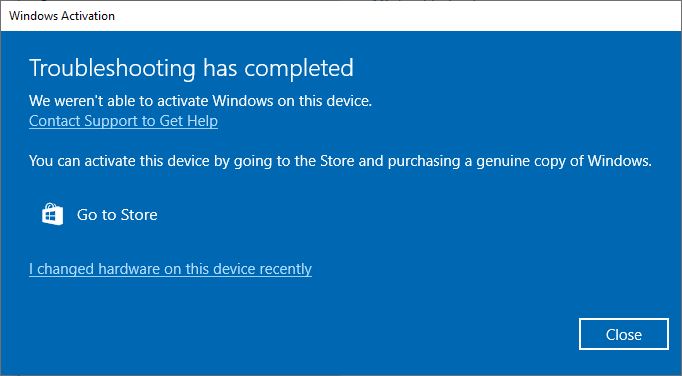The height and width of the screenshot is (376, 682).
Task: Click the word Store next to bag icon
Action: point(139,215)
